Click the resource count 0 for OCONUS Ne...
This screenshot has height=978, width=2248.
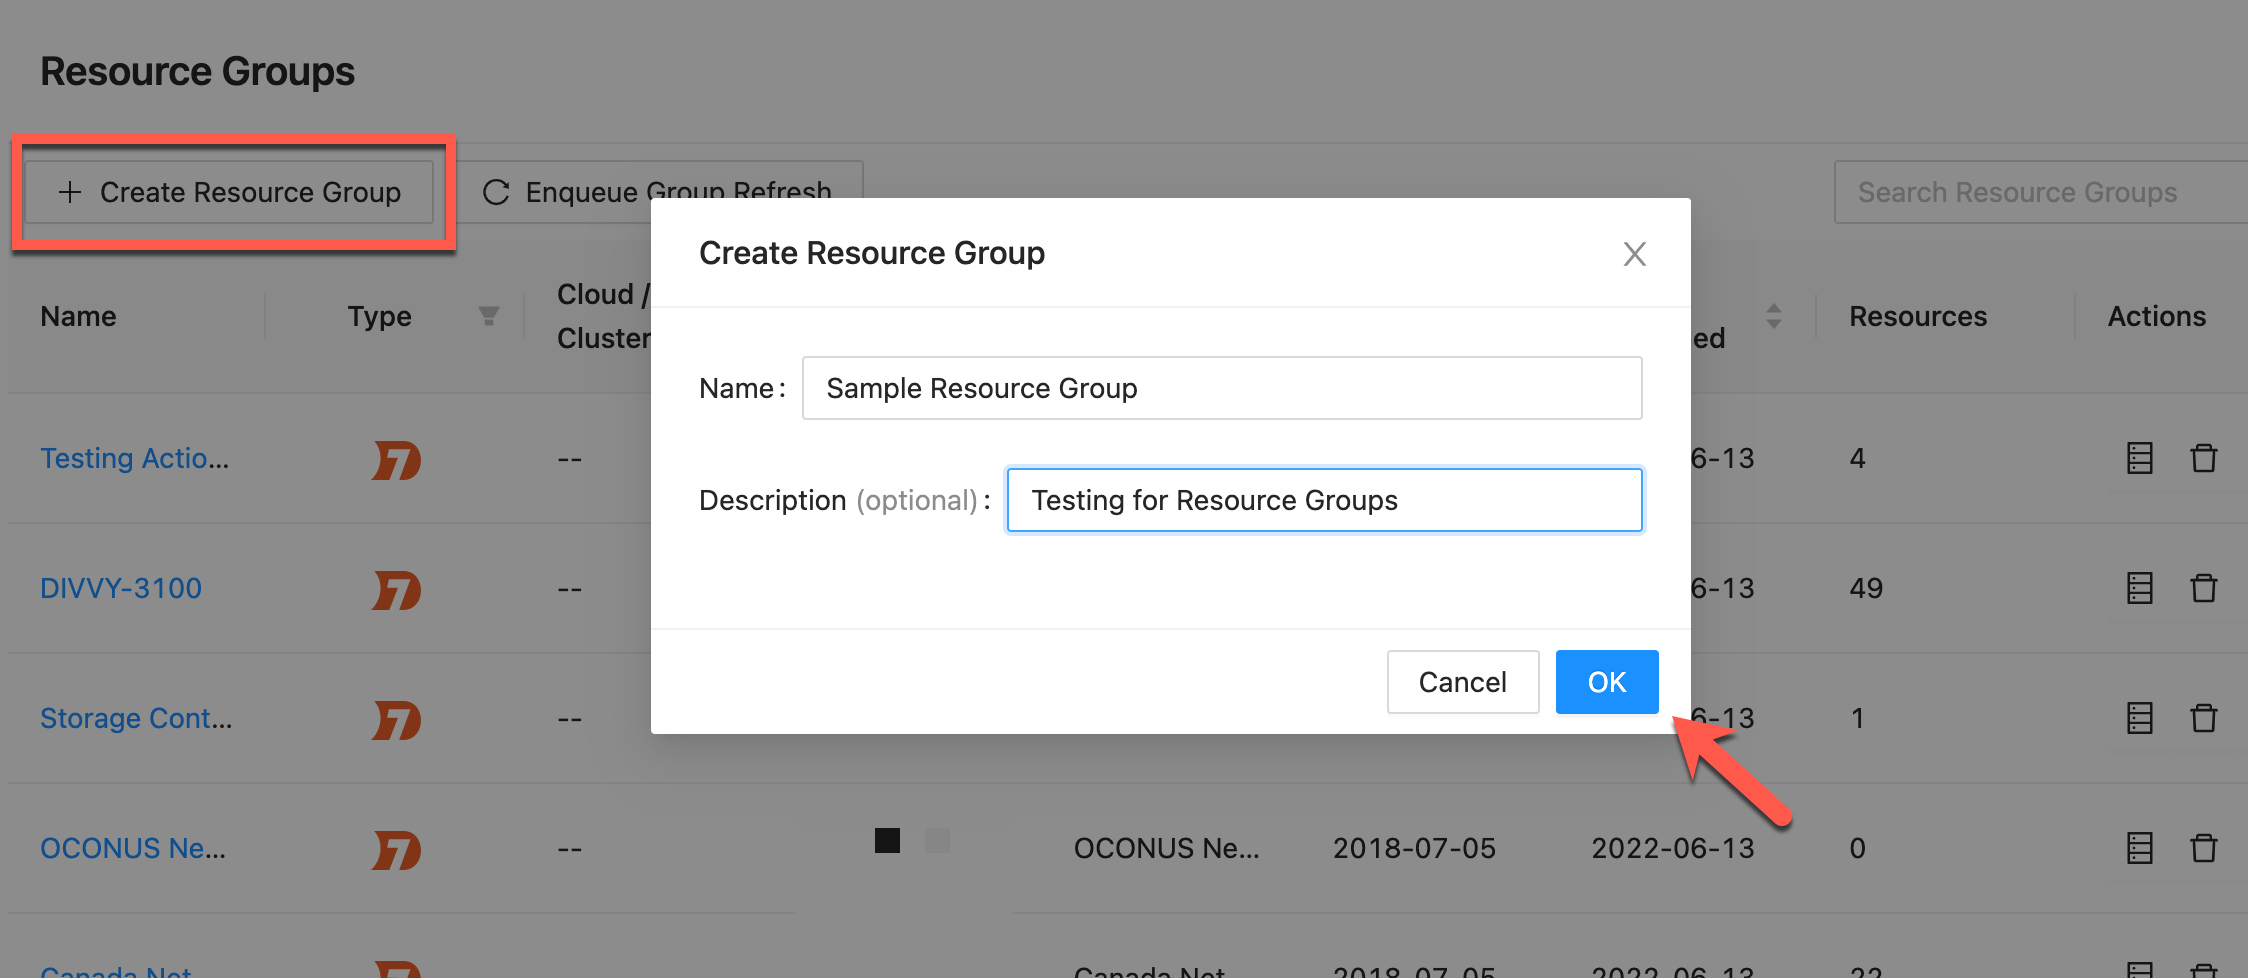pyautogui.click(x=1857, y=848)
